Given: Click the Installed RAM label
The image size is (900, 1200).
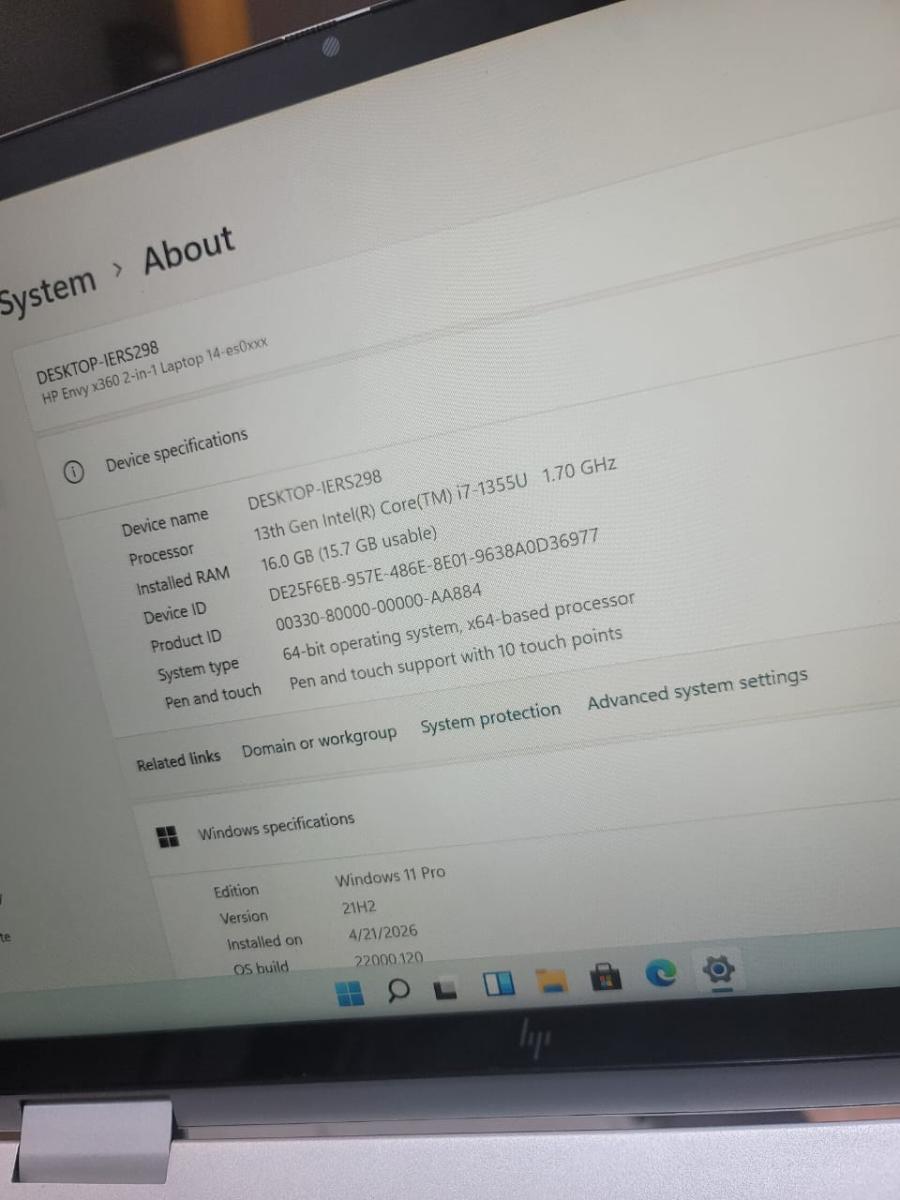Looking at the screenshot, I should [182, 581].
